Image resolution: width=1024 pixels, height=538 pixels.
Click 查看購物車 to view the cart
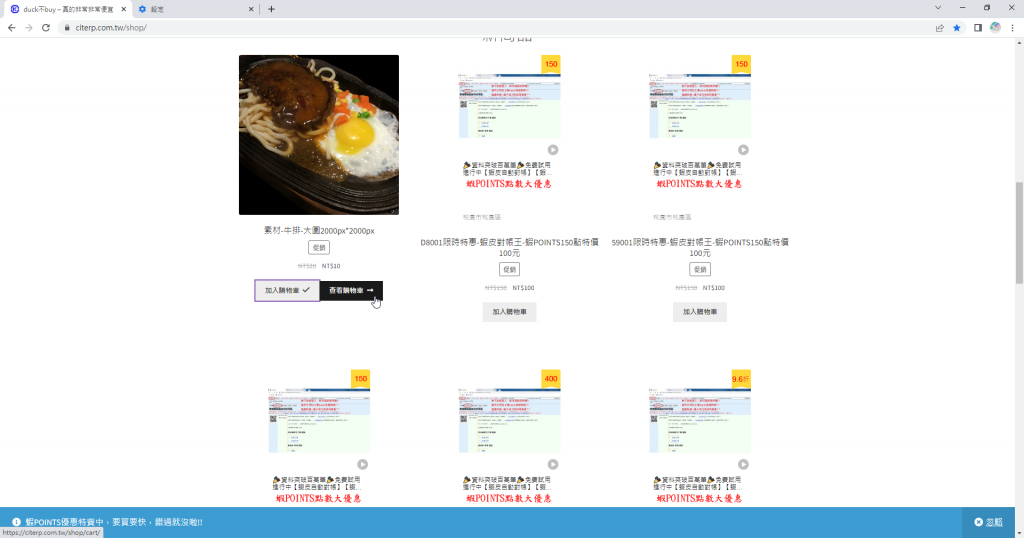click(x=351, y=291)
